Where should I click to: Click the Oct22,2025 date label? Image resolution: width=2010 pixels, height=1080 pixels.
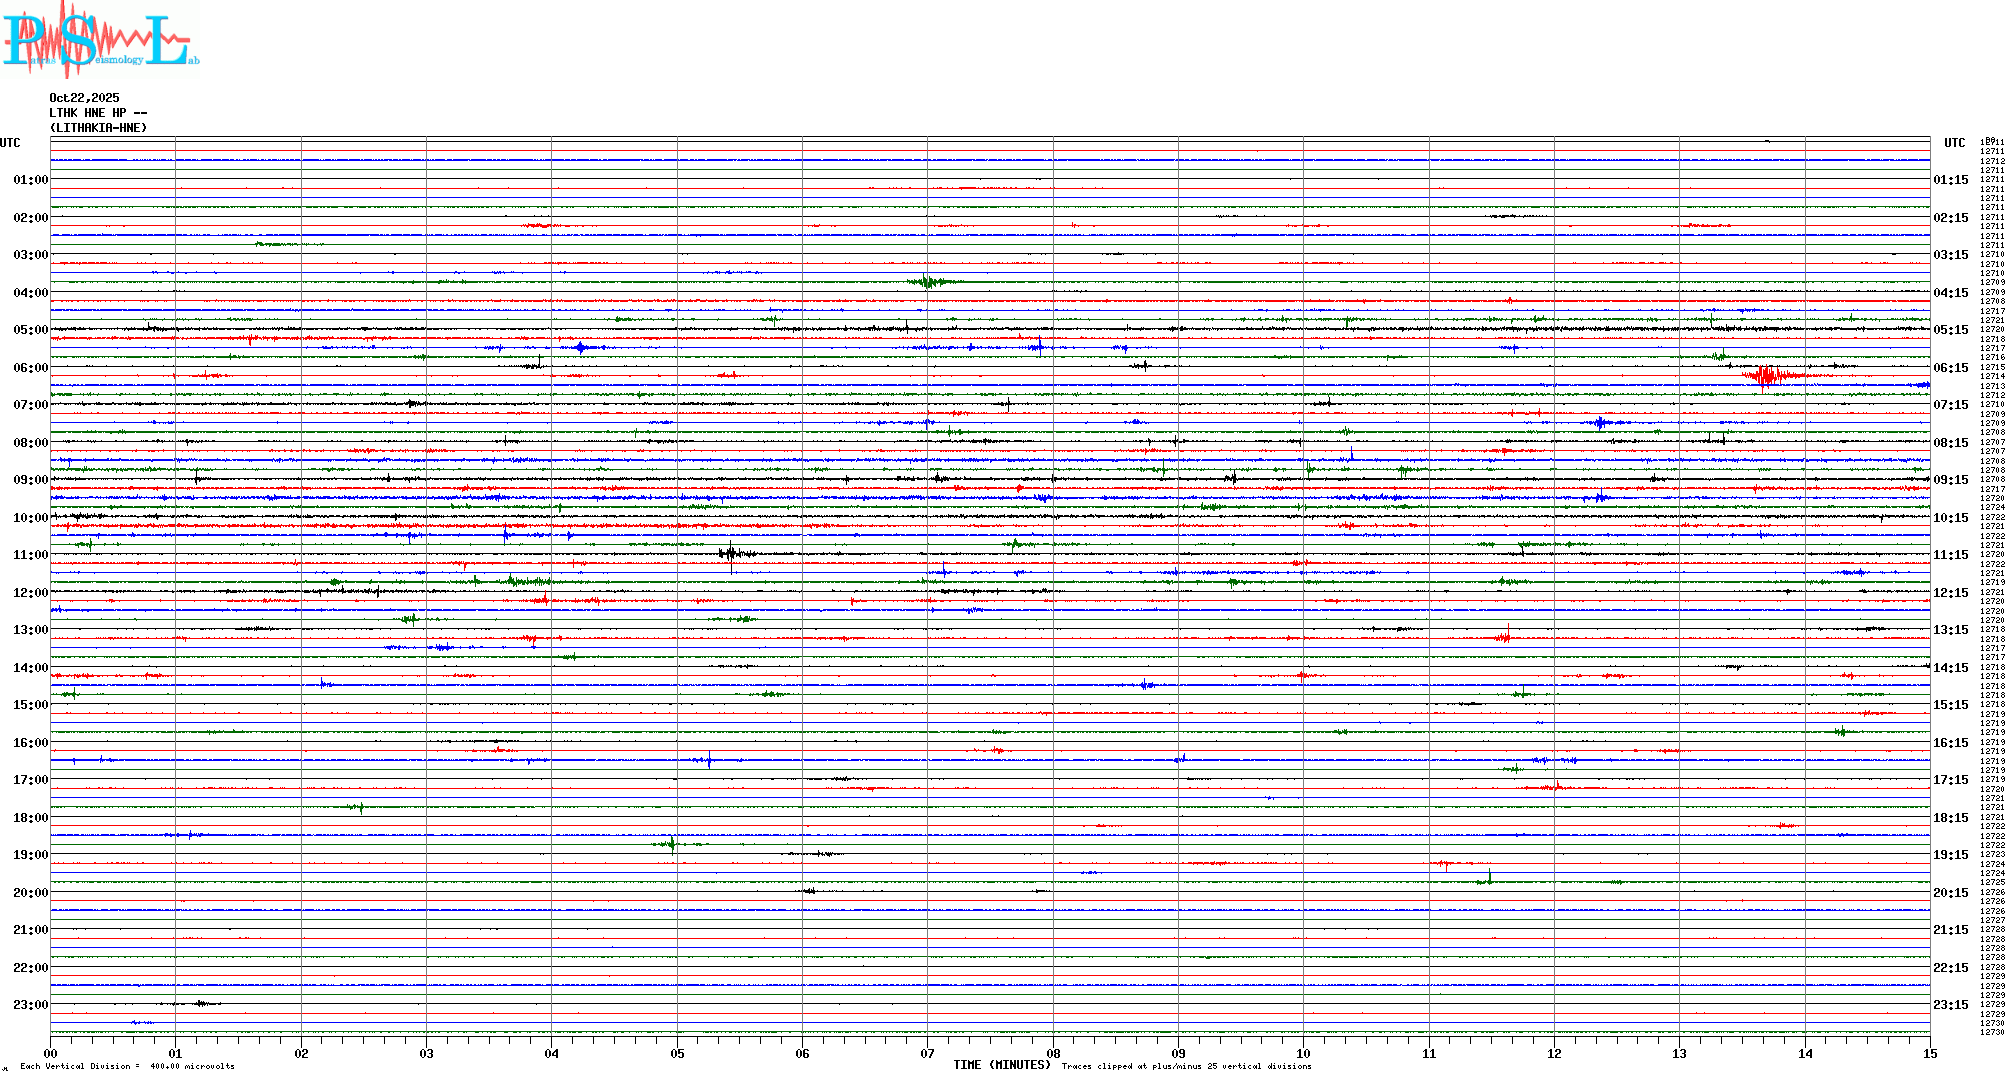(x=84, y=98)
